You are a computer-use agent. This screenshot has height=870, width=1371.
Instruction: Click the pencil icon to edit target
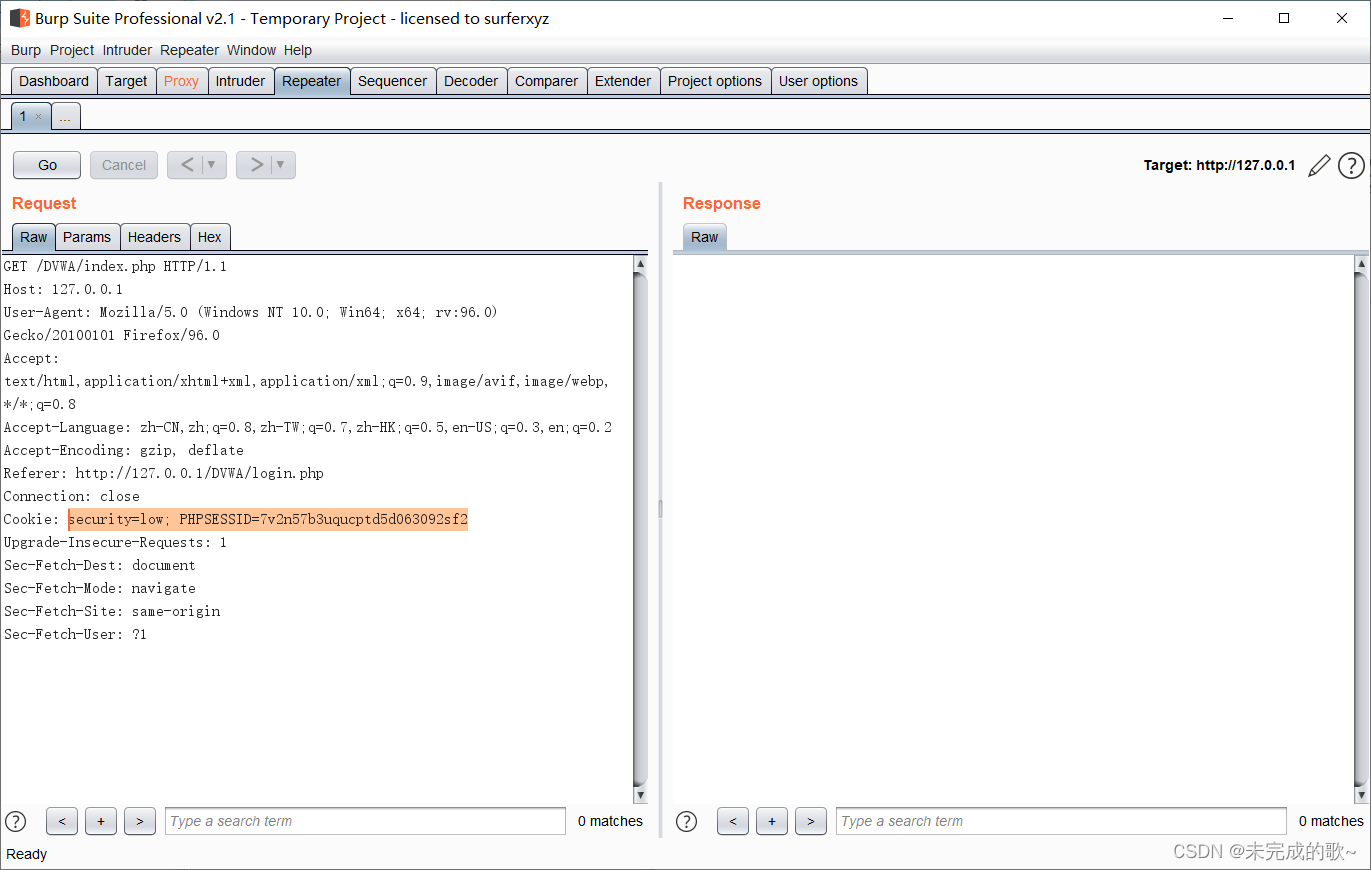click(x=1319, y=166)
